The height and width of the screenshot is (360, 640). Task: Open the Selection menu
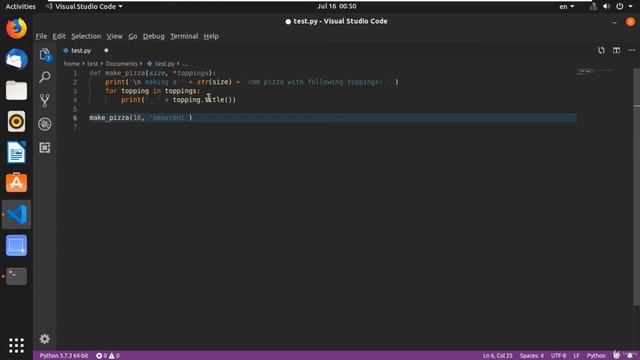click(x=86, y=36)
